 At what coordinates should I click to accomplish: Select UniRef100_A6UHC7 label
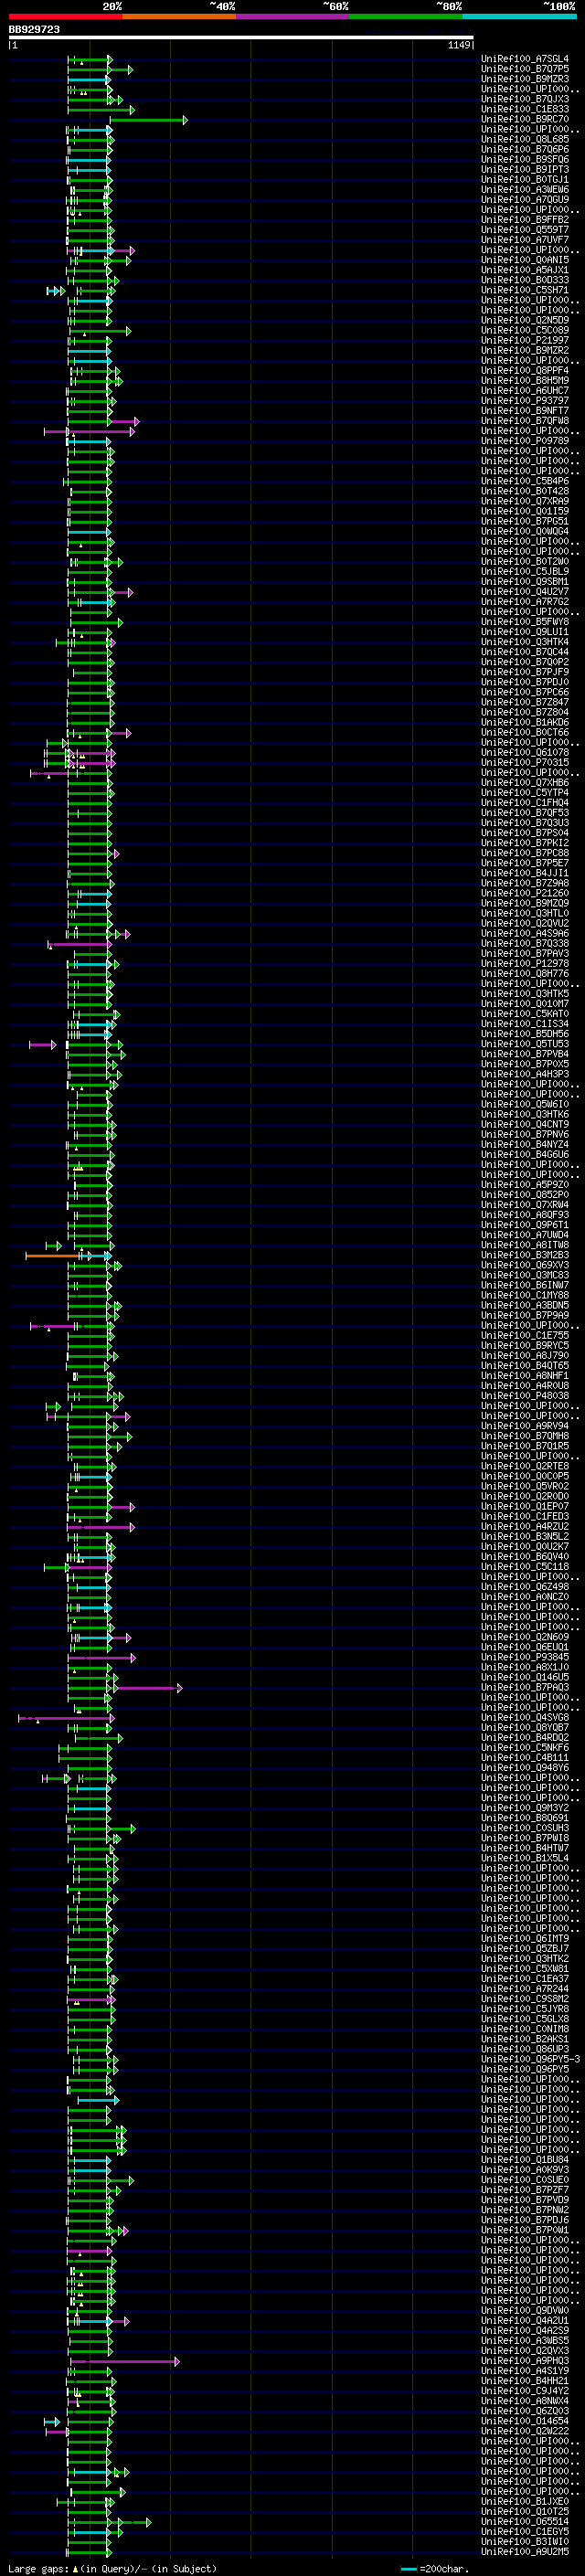coord(525,391)
